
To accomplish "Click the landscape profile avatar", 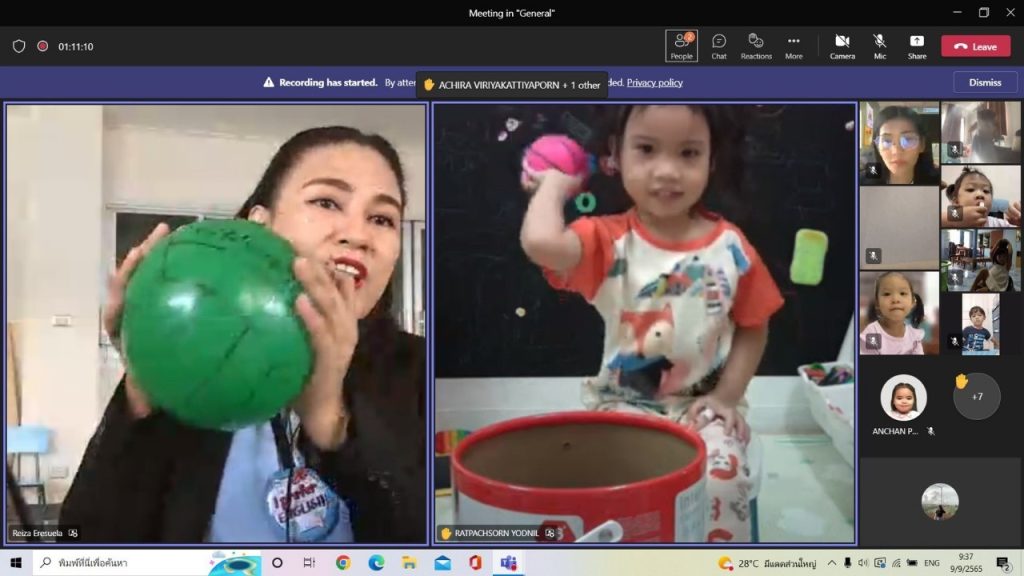I will tap(940, 502).
